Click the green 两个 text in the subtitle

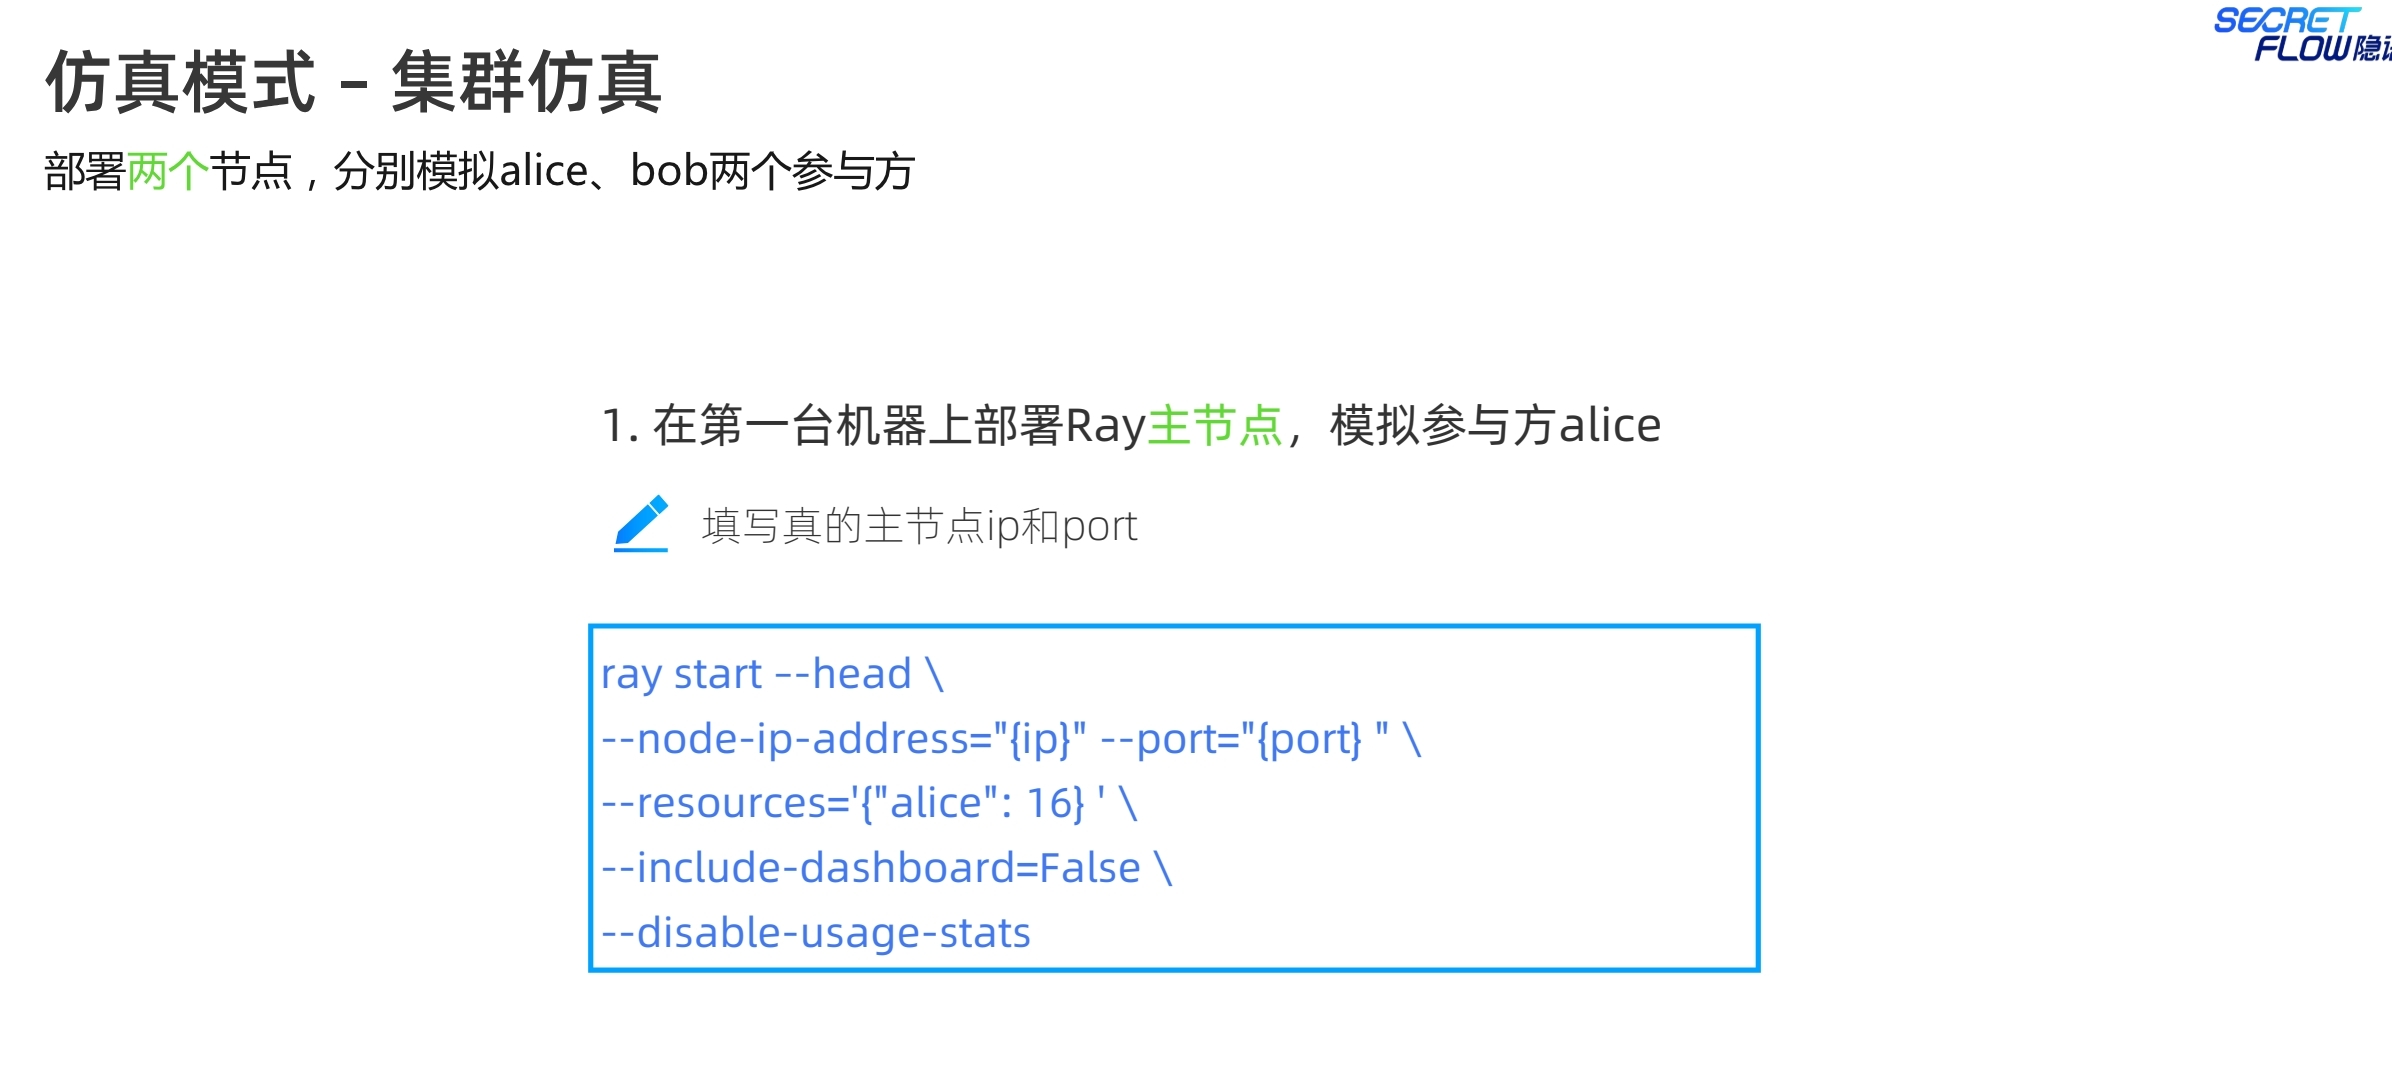click(167, 171)
